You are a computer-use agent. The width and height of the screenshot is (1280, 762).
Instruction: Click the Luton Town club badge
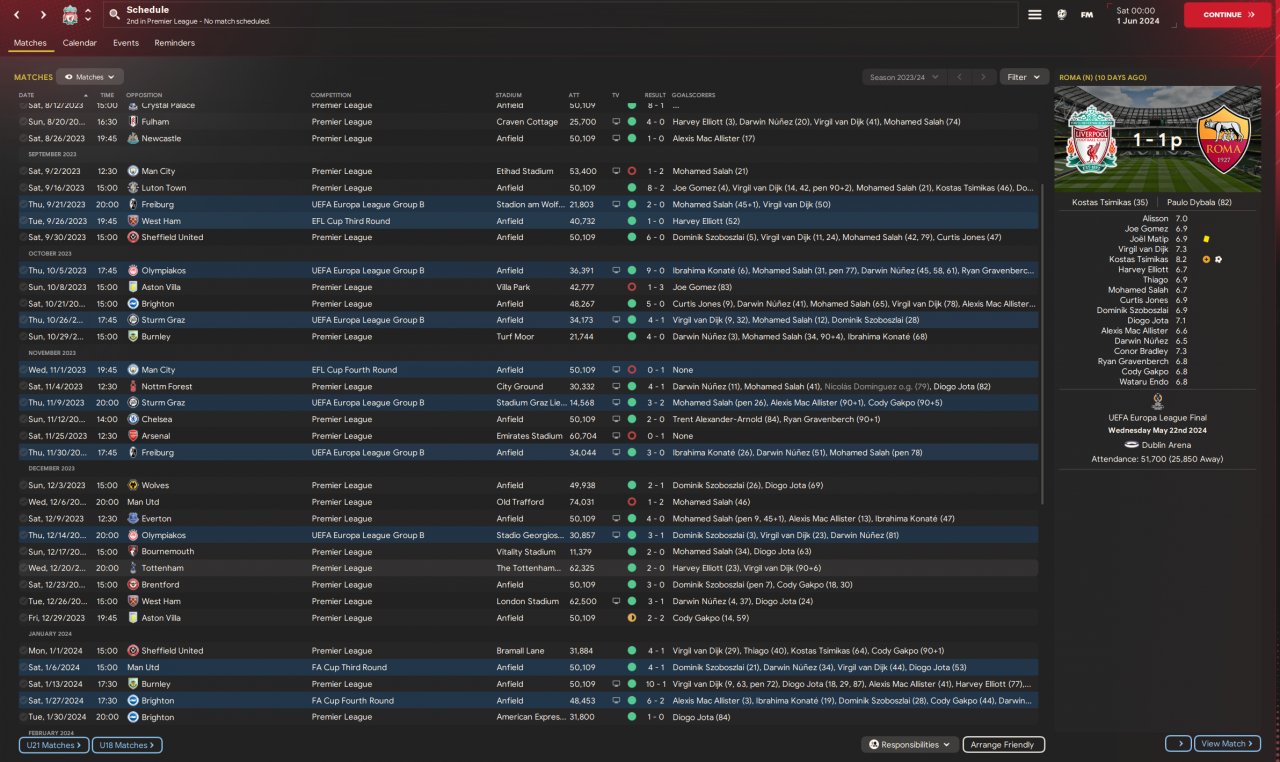pyautogui.click(x=133, y=188)
